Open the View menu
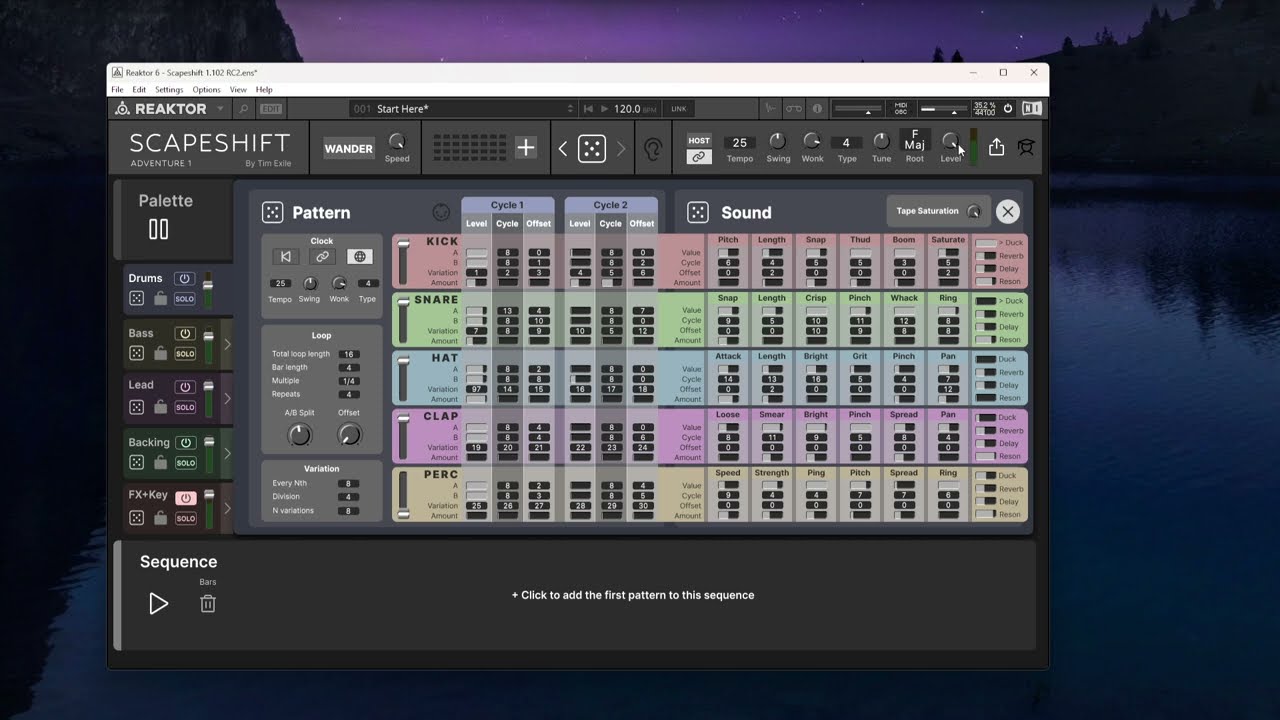 (x=238, y=90)
